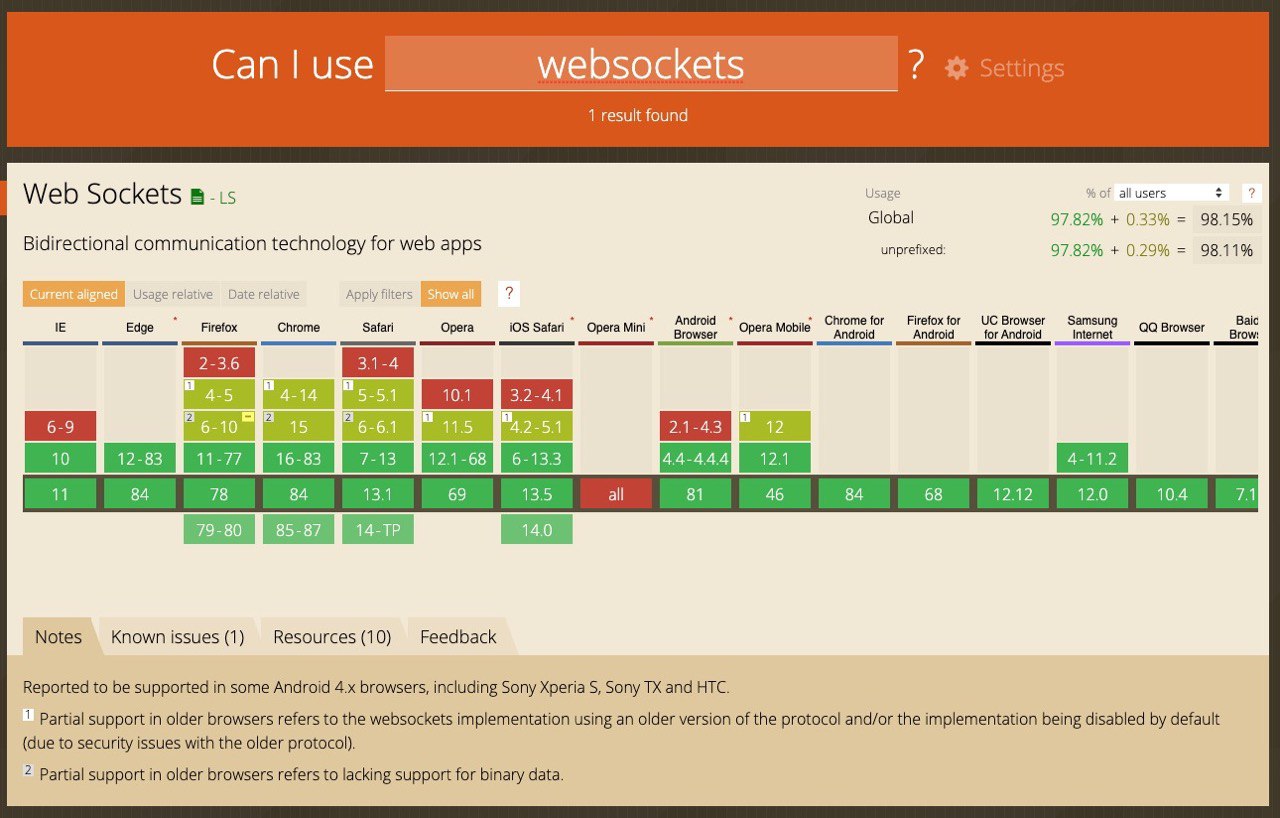Image resolution: width=1280 pixels, height=818 pixels.
Task: Switch to Date relative view
Action: pyautogui.click(x=264, y=294)
